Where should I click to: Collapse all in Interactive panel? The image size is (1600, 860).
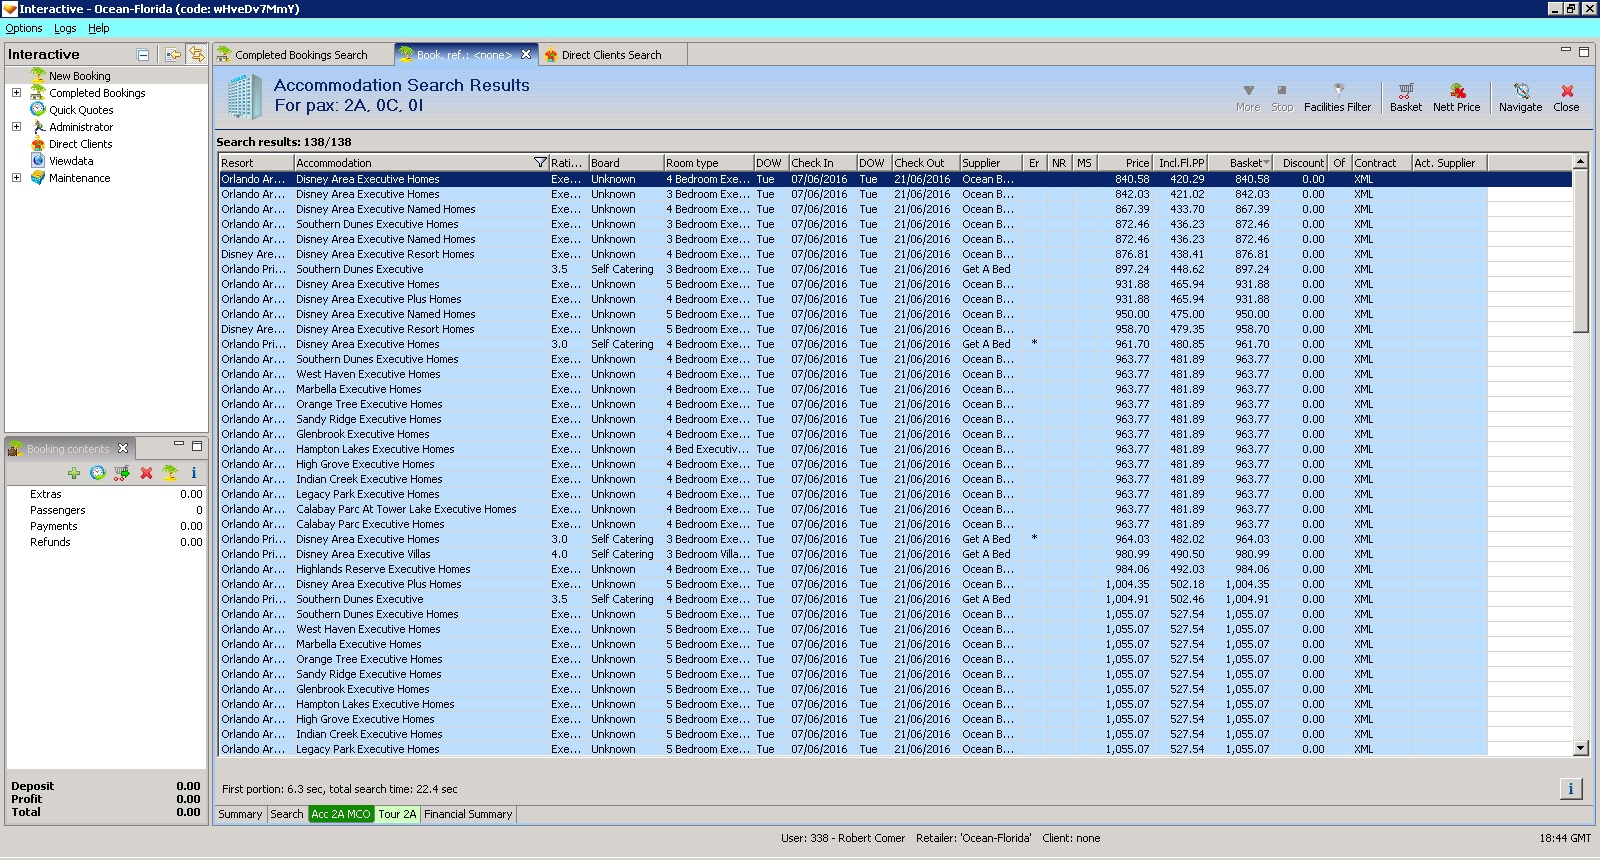pos(143,55)
